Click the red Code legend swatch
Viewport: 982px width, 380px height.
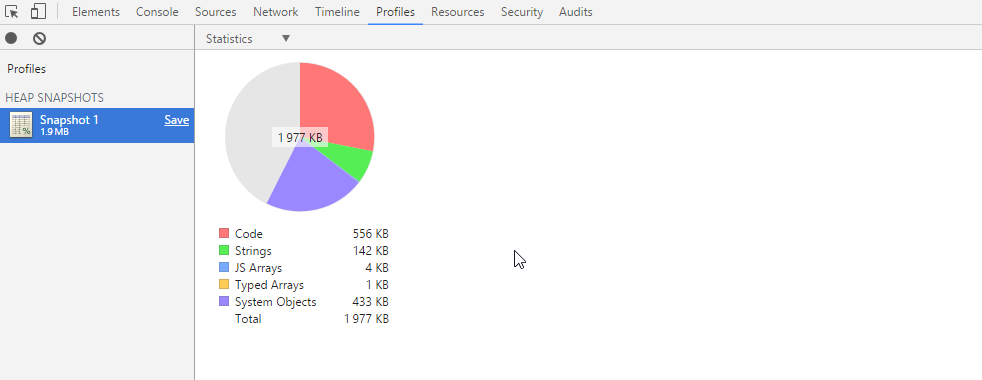(224, 234)
